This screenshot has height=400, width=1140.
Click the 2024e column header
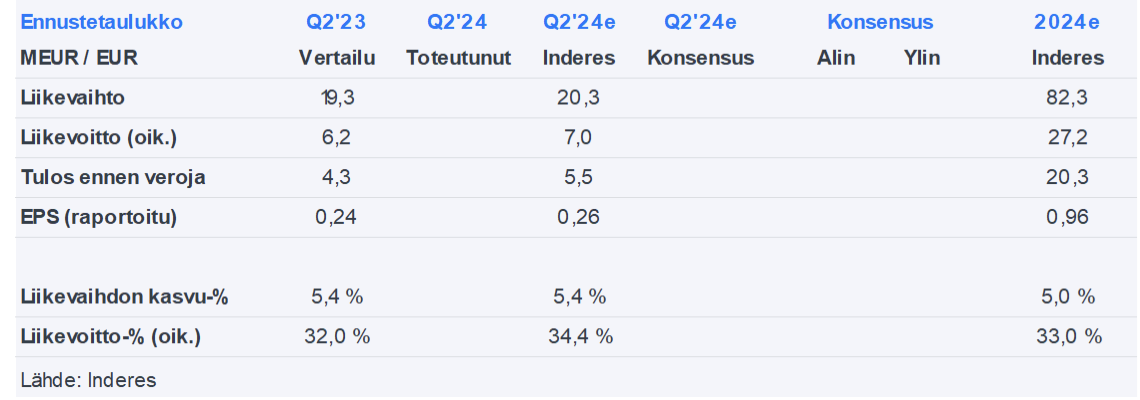1068,22
